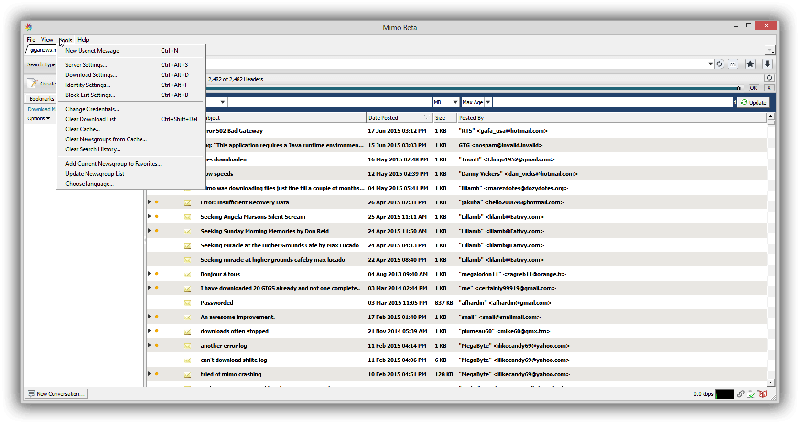Viewport: 800px width, 424px height.
Task: Click the red status icon in the bottom corner
Action: click(x=763, y=394)
